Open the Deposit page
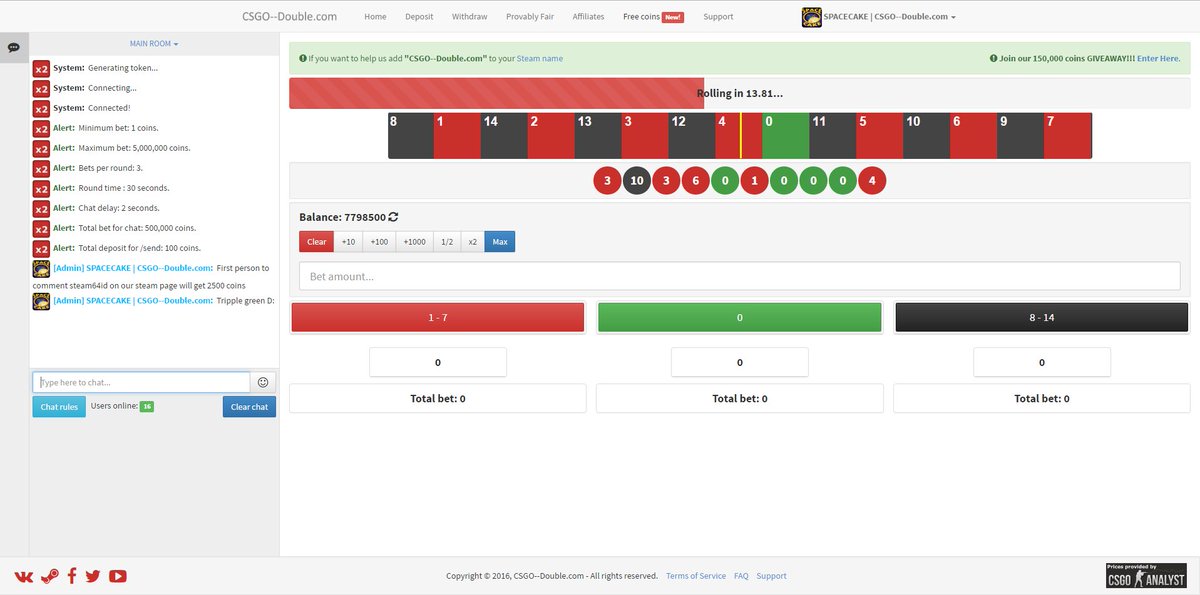Screen dimensions: 1200x595 tap(419, 17)
